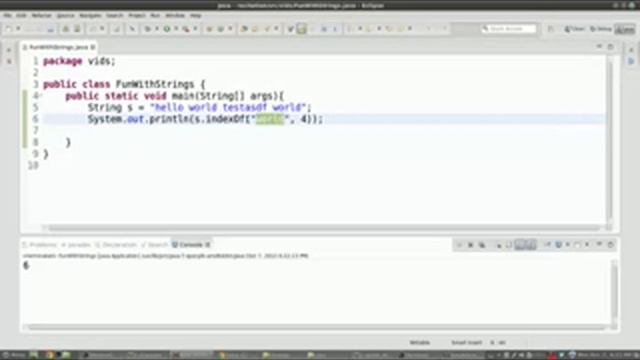This screenshot has width=640, height=360.
Task: Click Remove All Terminated Launches icon
Action: pyautogui.click(x=482, y=245)
